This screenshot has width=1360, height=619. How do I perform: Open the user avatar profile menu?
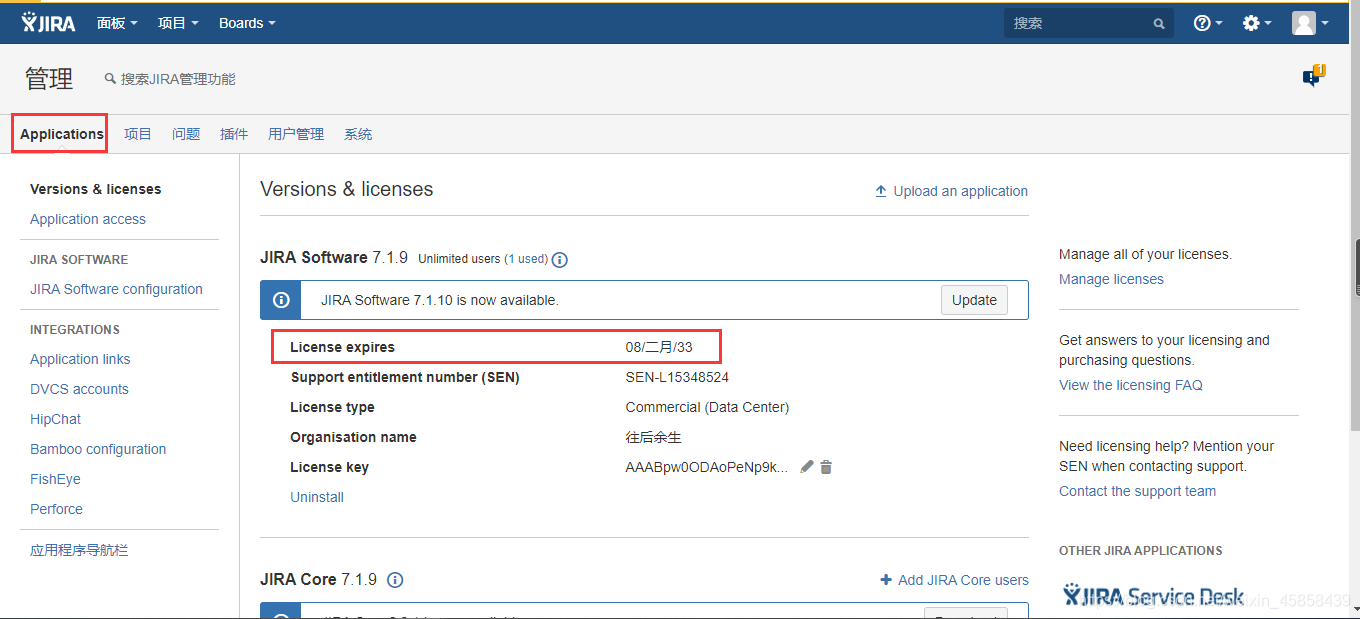click(x=1310, y=23)
